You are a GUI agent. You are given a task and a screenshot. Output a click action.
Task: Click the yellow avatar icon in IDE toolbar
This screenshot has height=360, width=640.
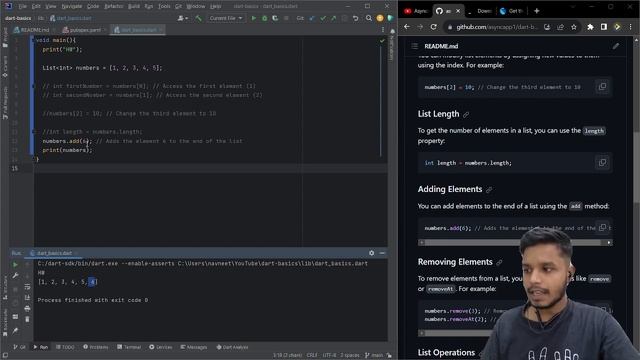tap(380, 18)
